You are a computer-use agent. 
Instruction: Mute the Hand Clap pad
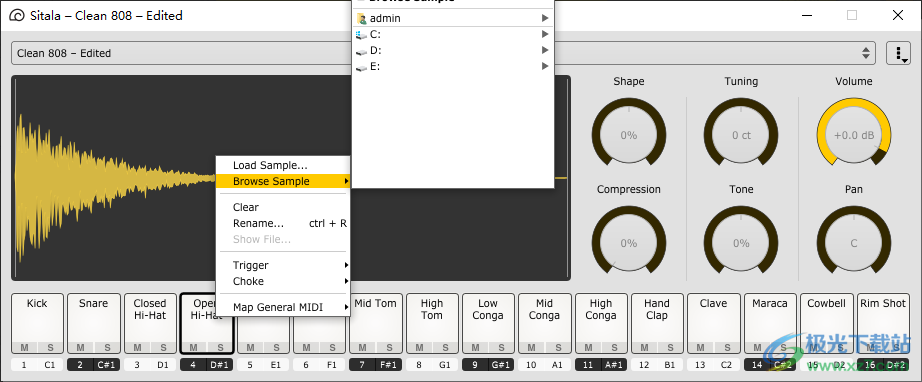[x=644, y=347]
